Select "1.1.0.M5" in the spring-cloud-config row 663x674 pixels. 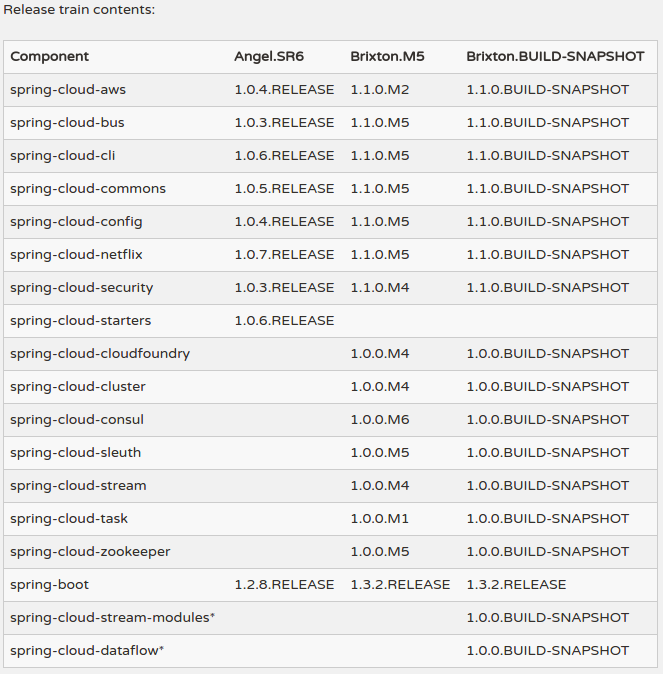[380, 222]
